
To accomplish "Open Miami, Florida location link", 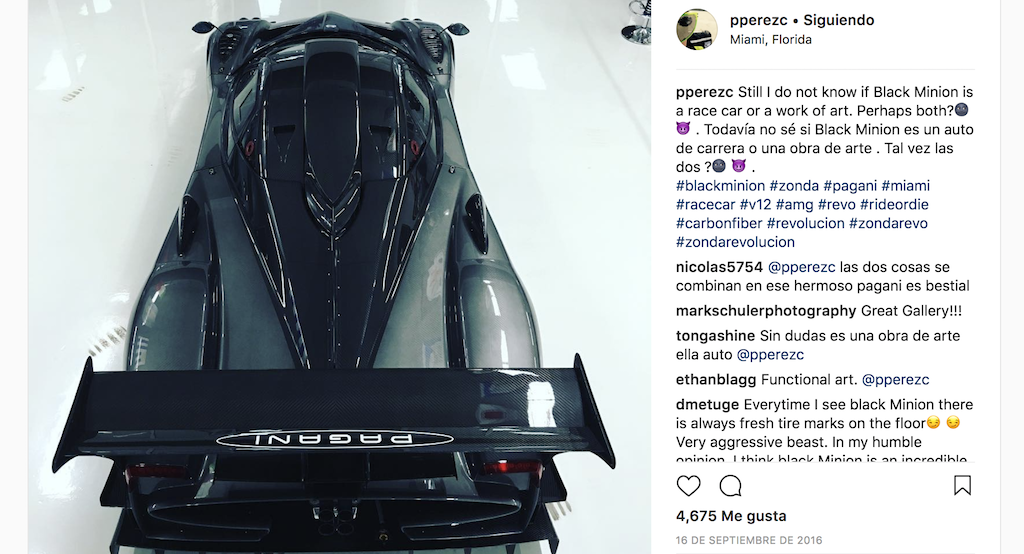I will point(771,40).
